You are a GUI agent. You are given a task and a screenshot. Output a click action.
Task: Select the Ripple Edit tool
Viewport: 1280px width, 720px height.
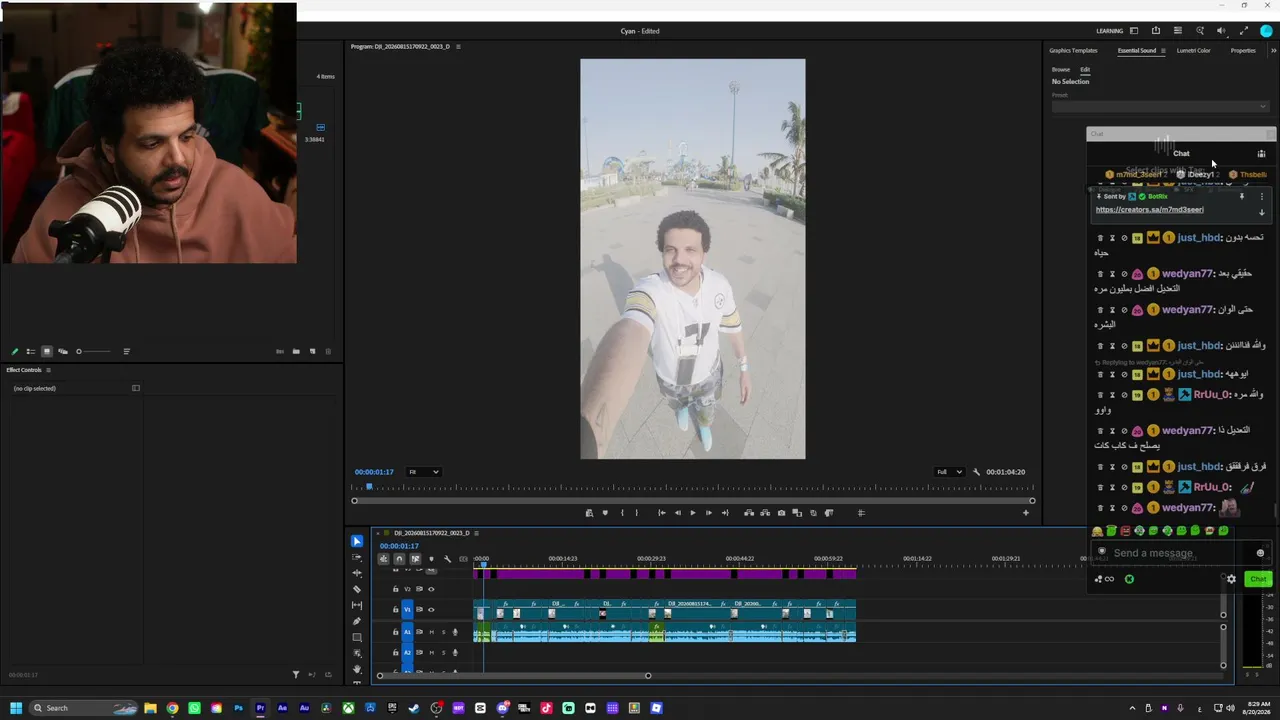[x=357, y=573]
